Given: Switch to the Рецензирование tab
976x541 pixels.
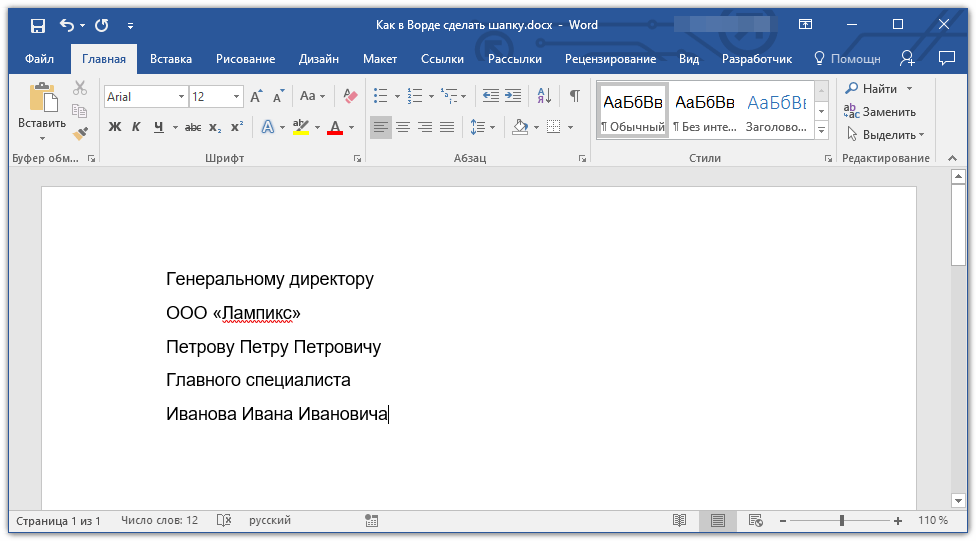Looking at the screenshot, I should tap(610, 59).
